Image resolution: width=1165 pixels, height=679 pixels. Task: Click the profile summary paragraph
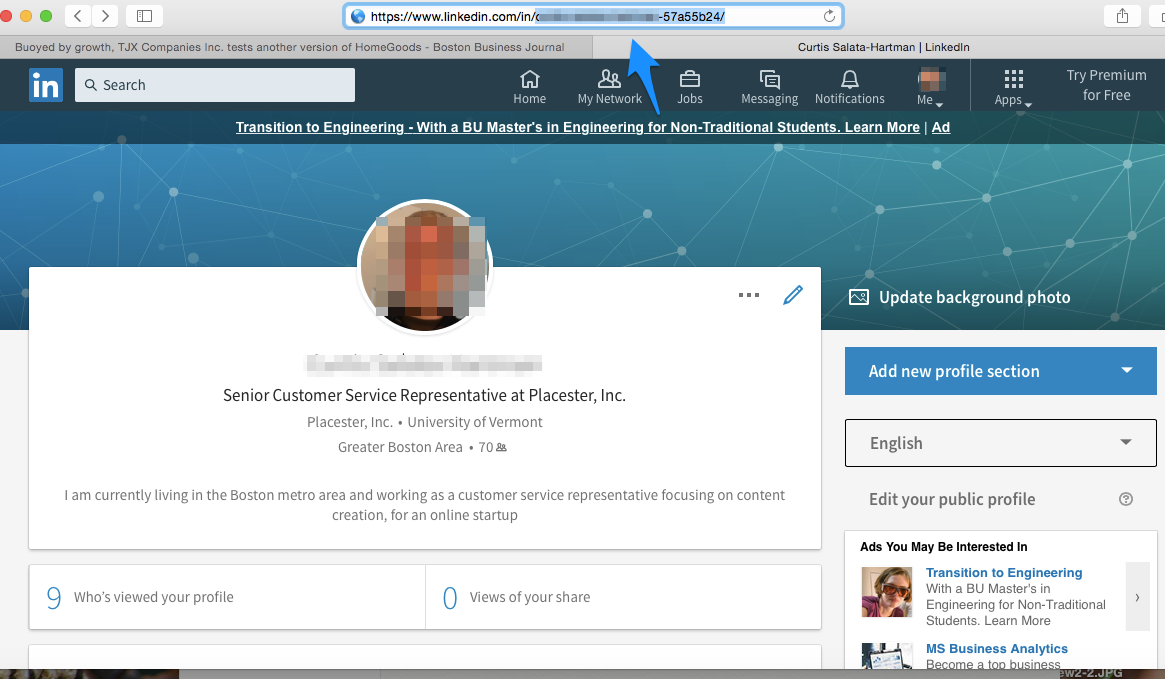click(424, 505)
